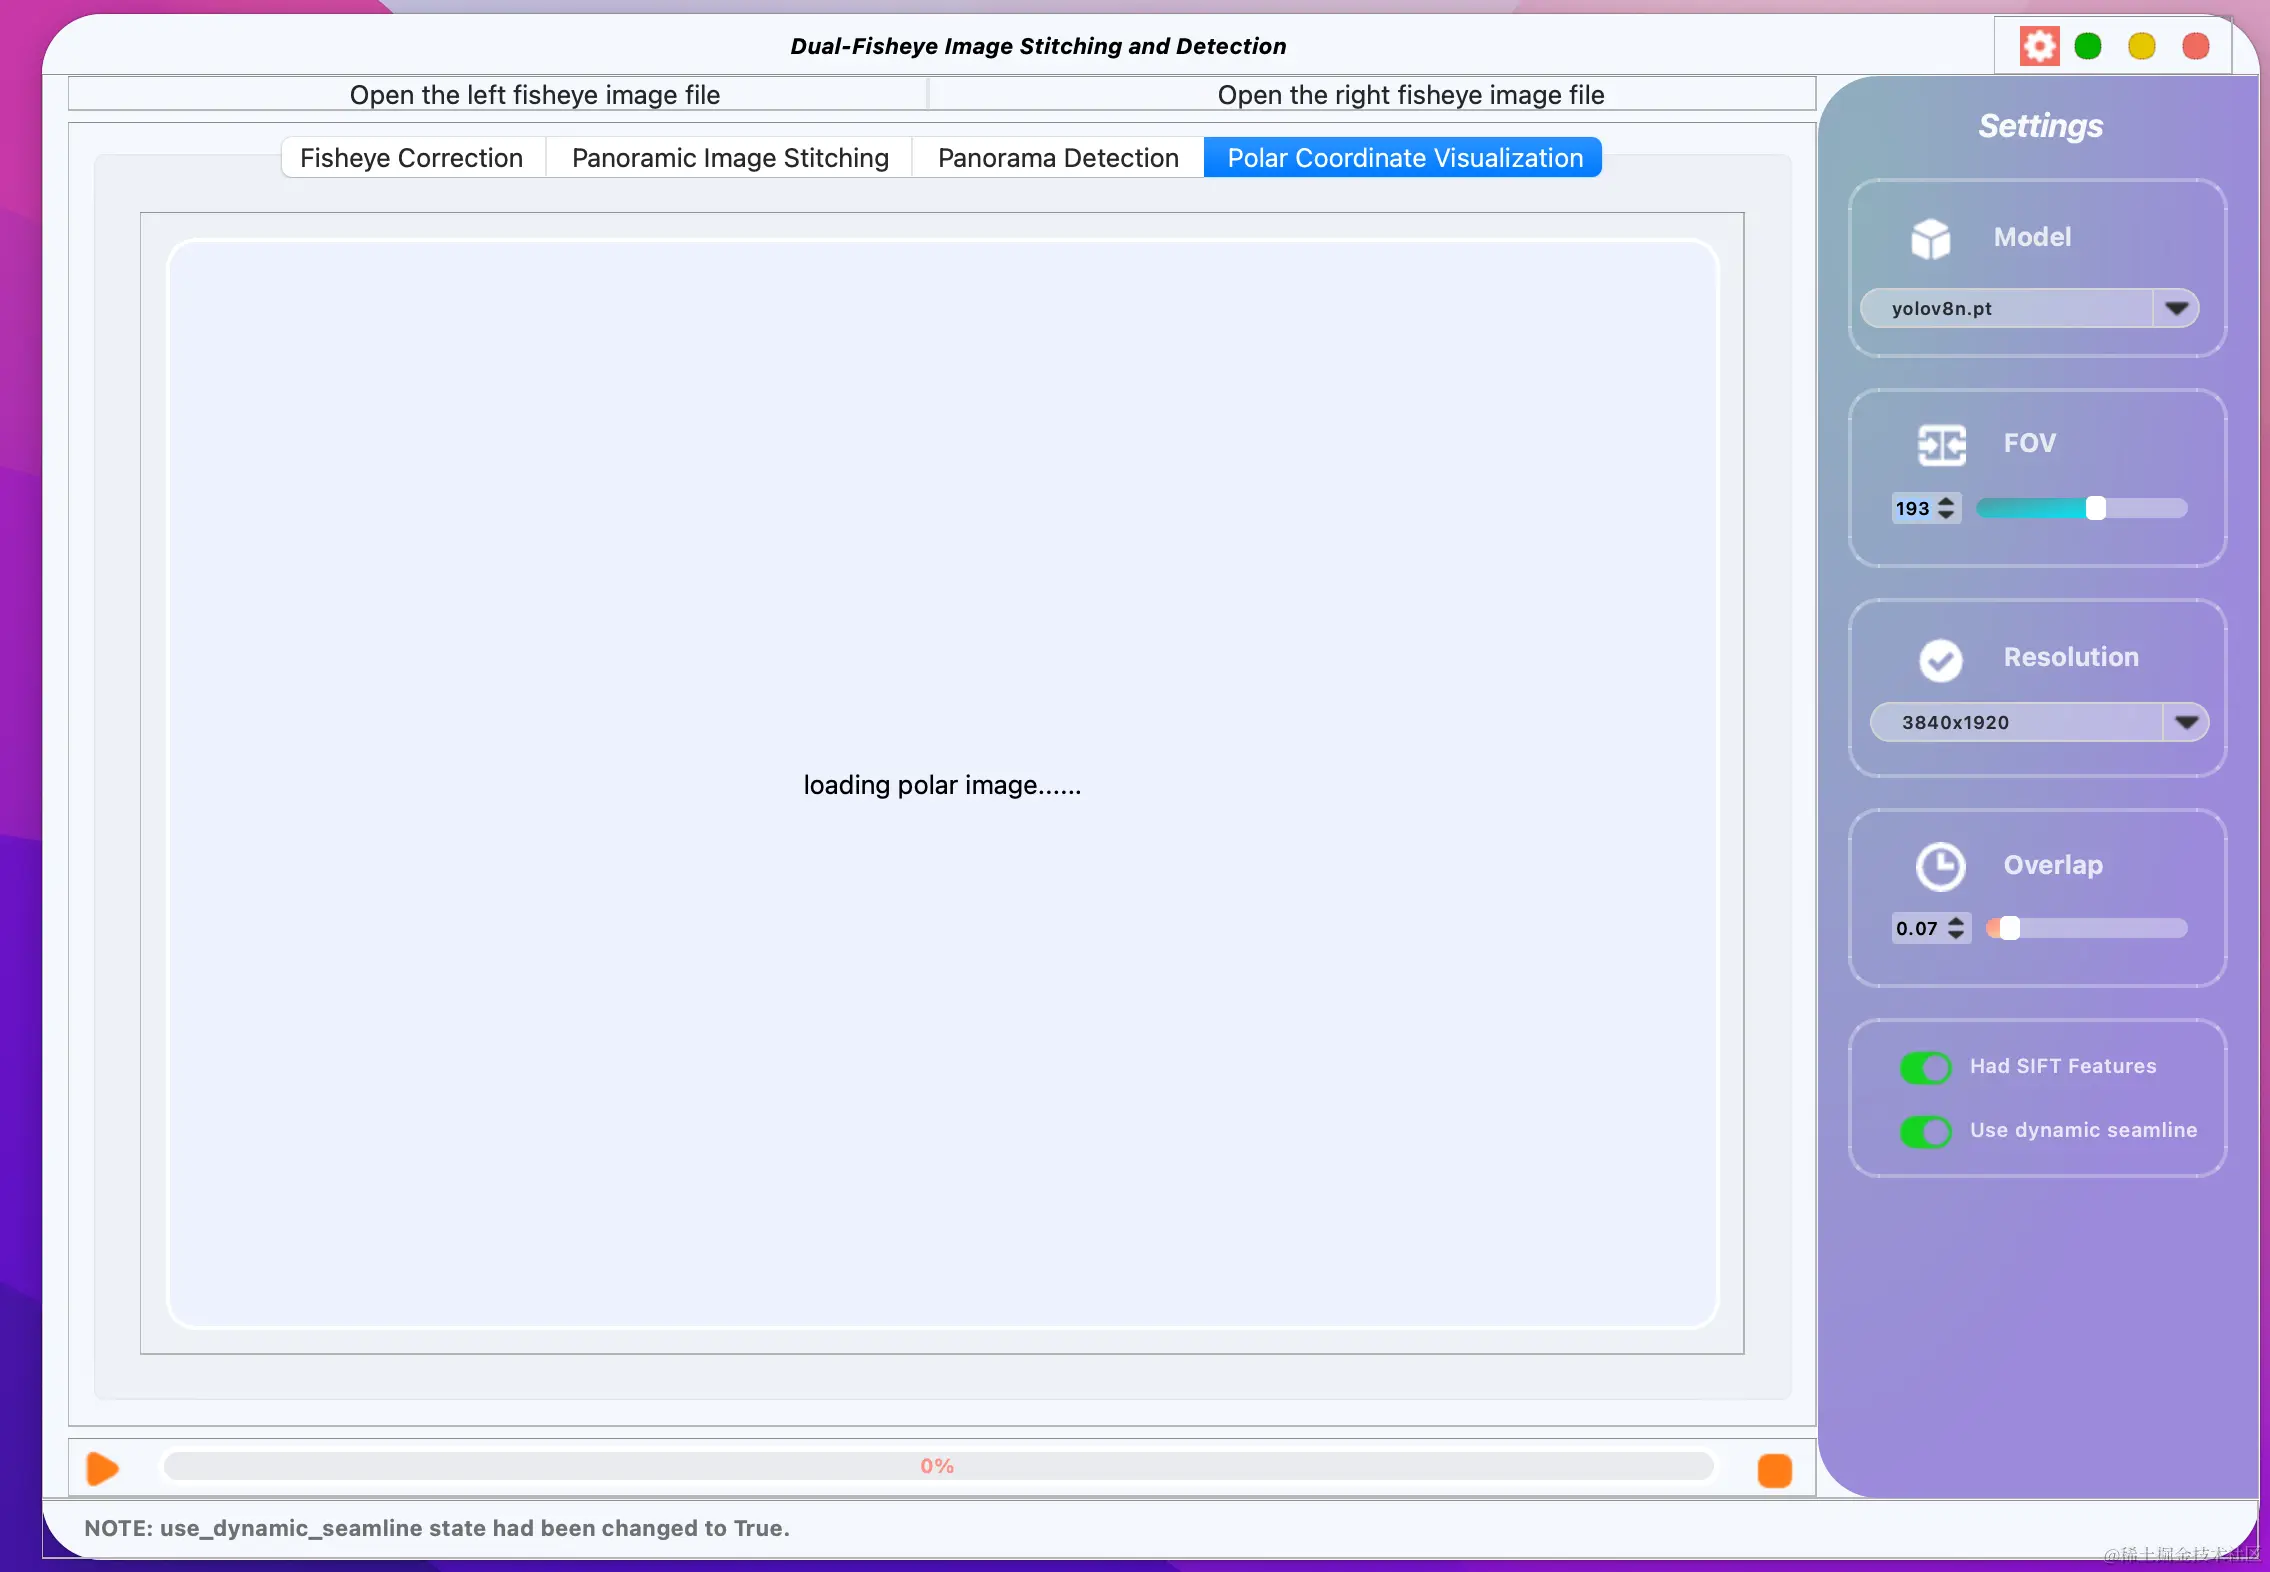Toggle the Had SIFT Features switch

tap(1925, 1067)
